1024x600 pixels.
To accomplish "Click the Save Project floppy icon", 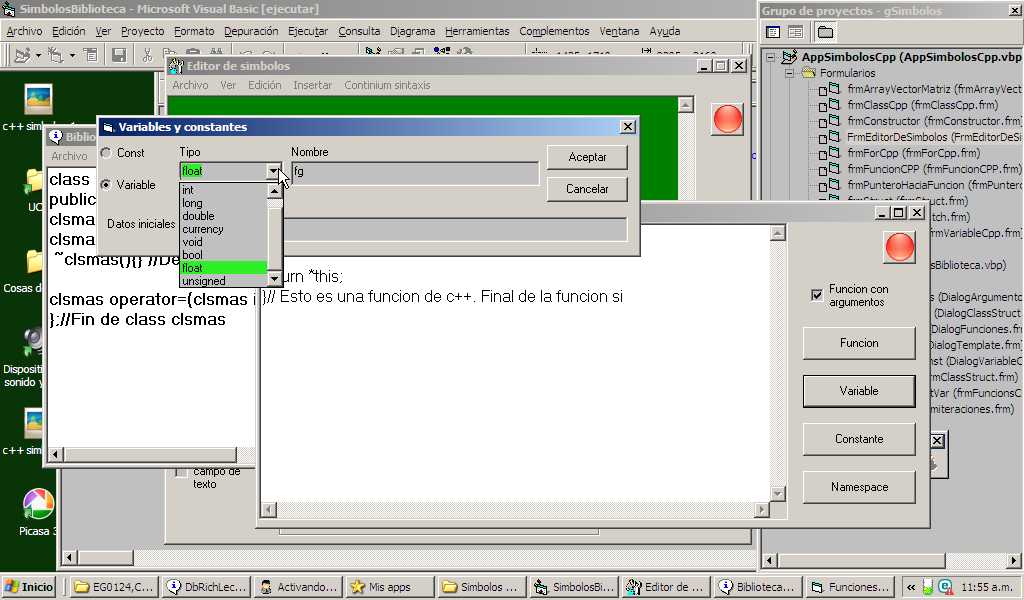I will (x=119, y=55).
